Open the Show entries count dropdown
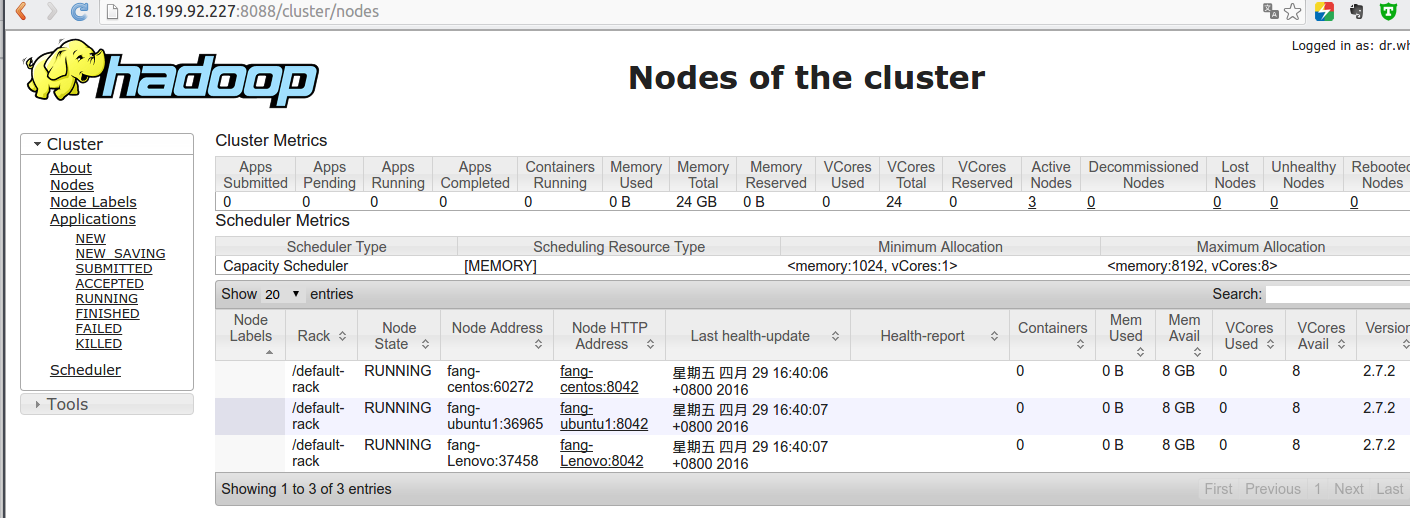1410x518 pixels. click(283, 295)
